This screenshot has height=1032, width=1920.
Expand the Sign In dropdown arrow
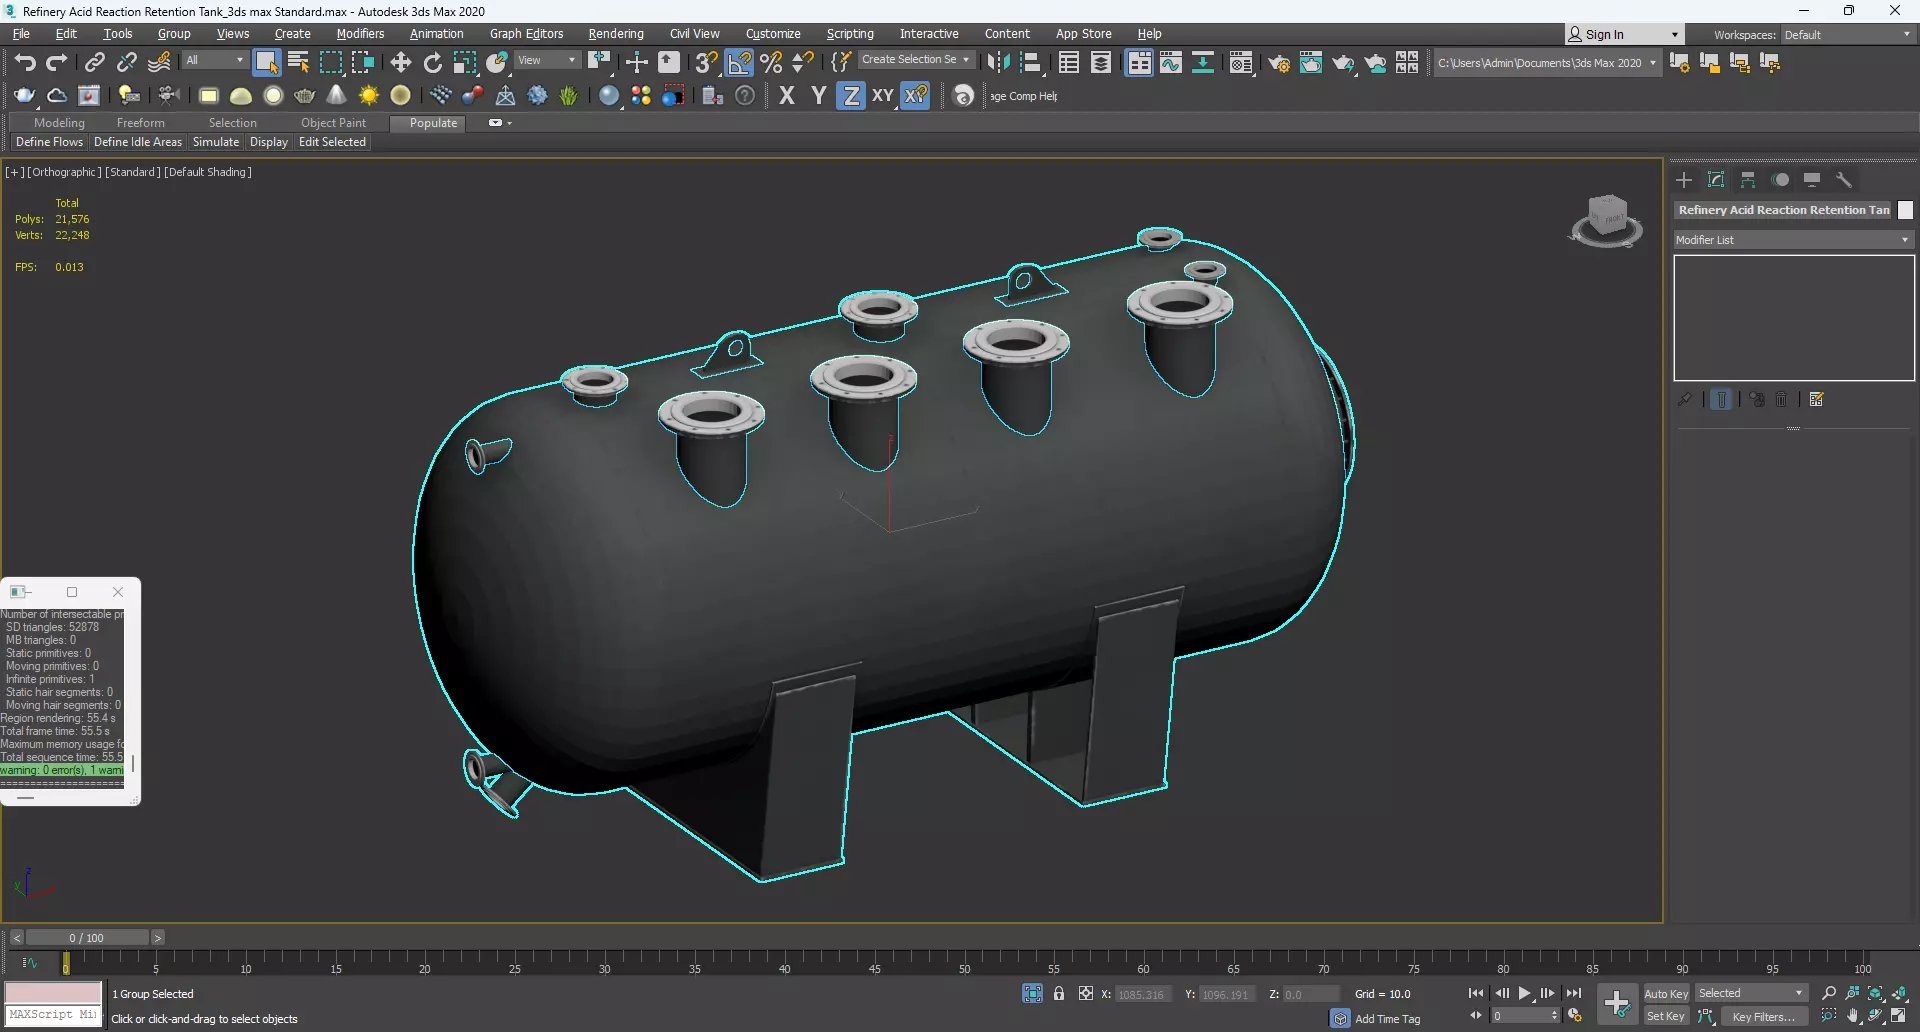click(1675, 35)
